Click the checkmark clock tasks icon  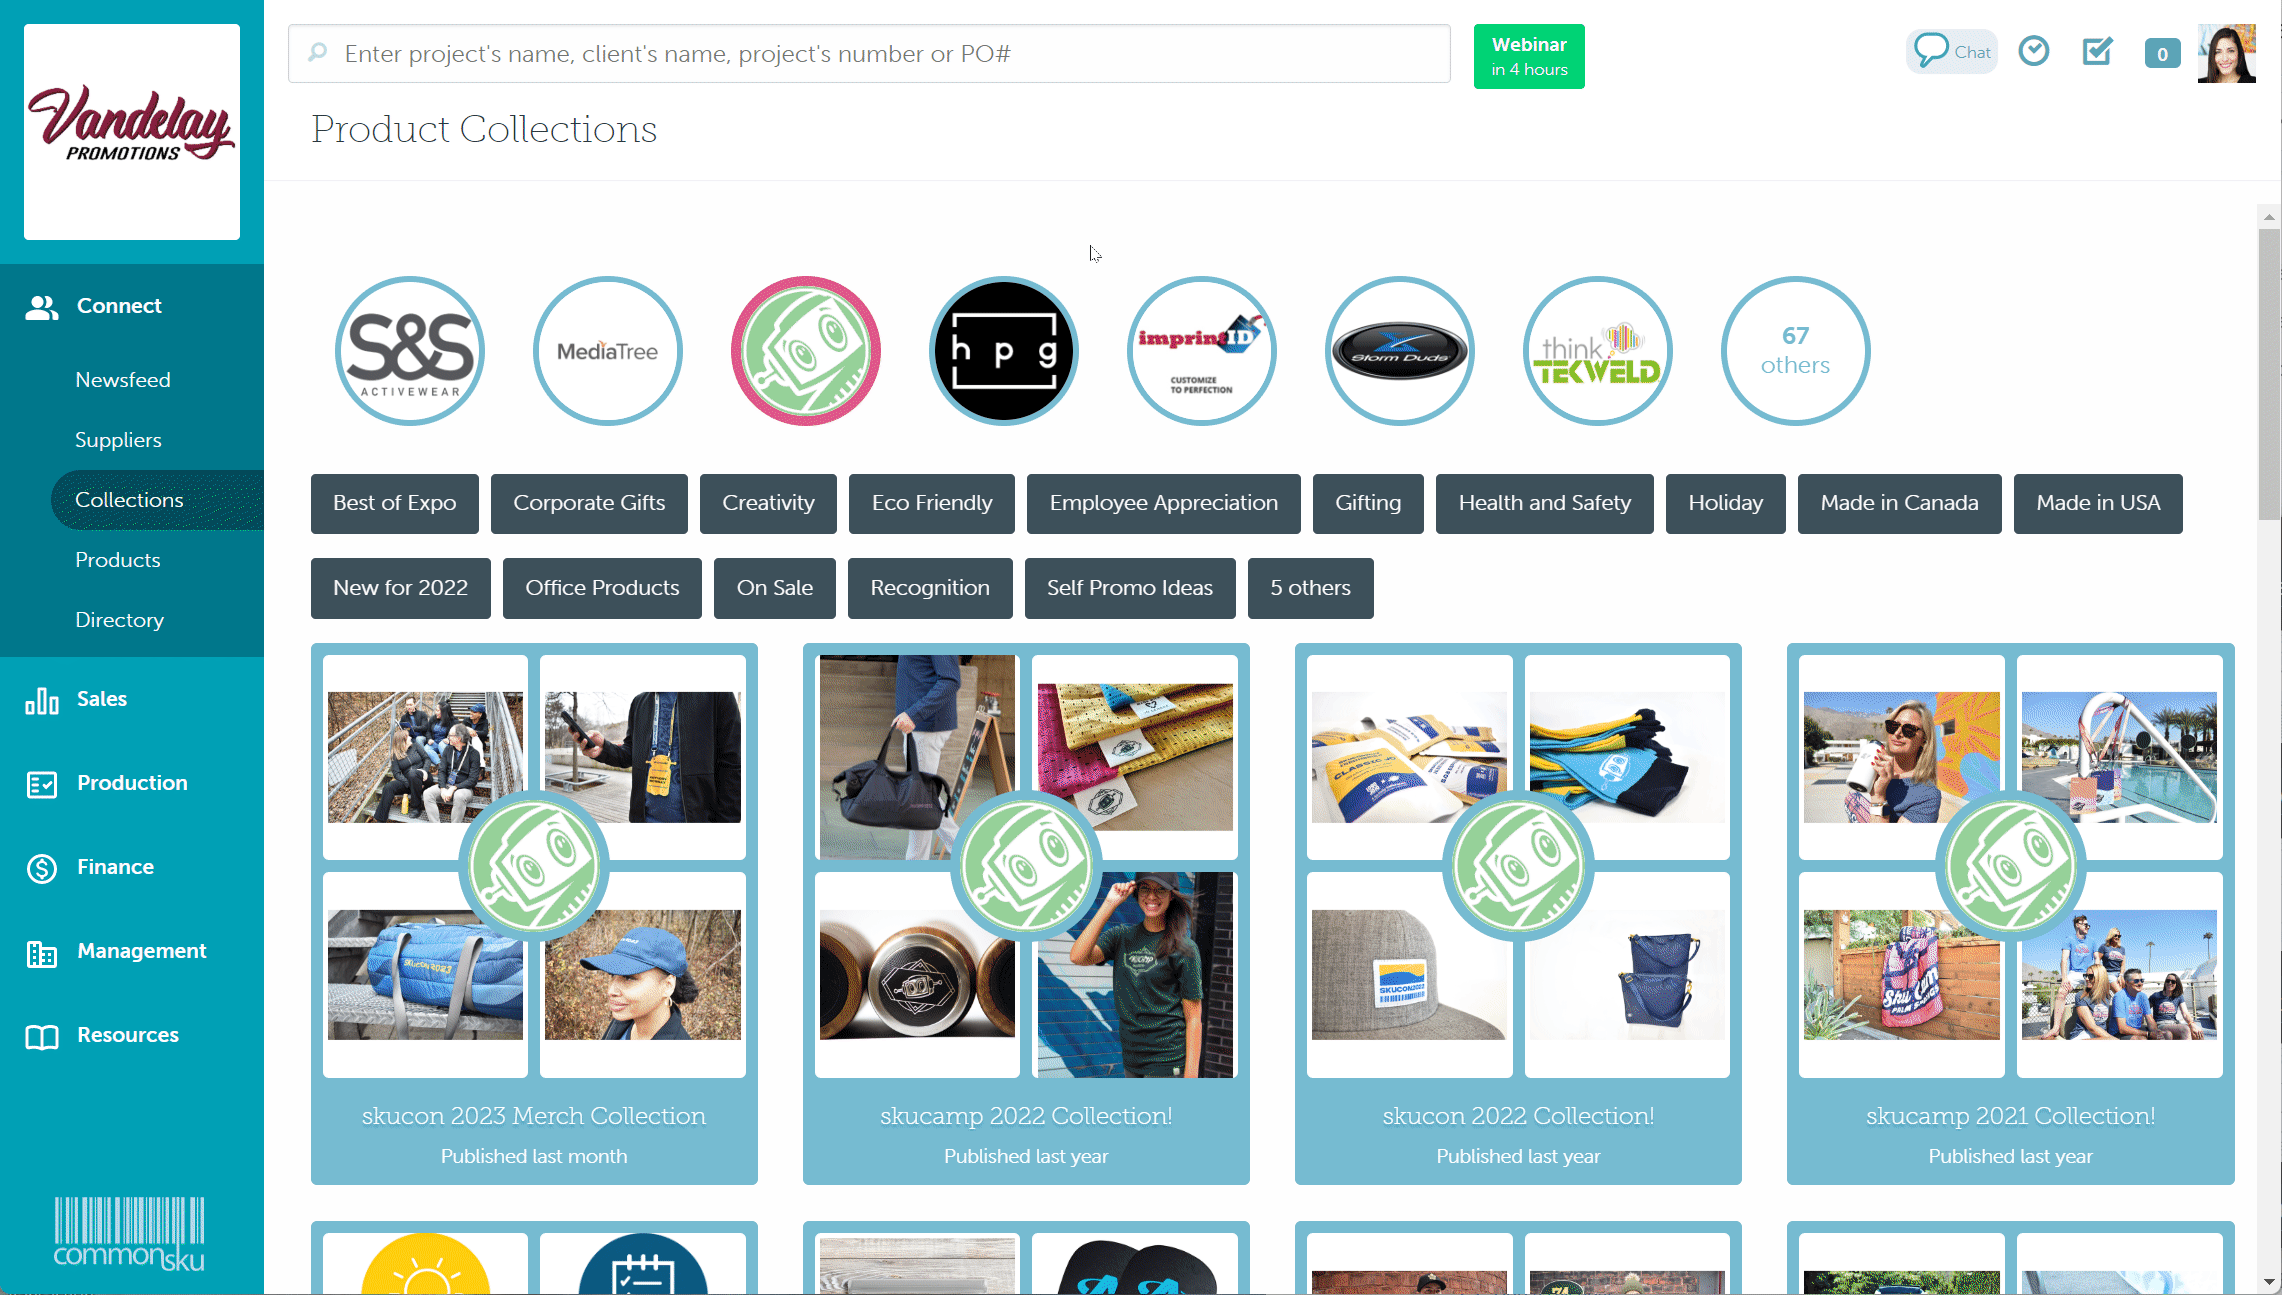pos(2033,51)
